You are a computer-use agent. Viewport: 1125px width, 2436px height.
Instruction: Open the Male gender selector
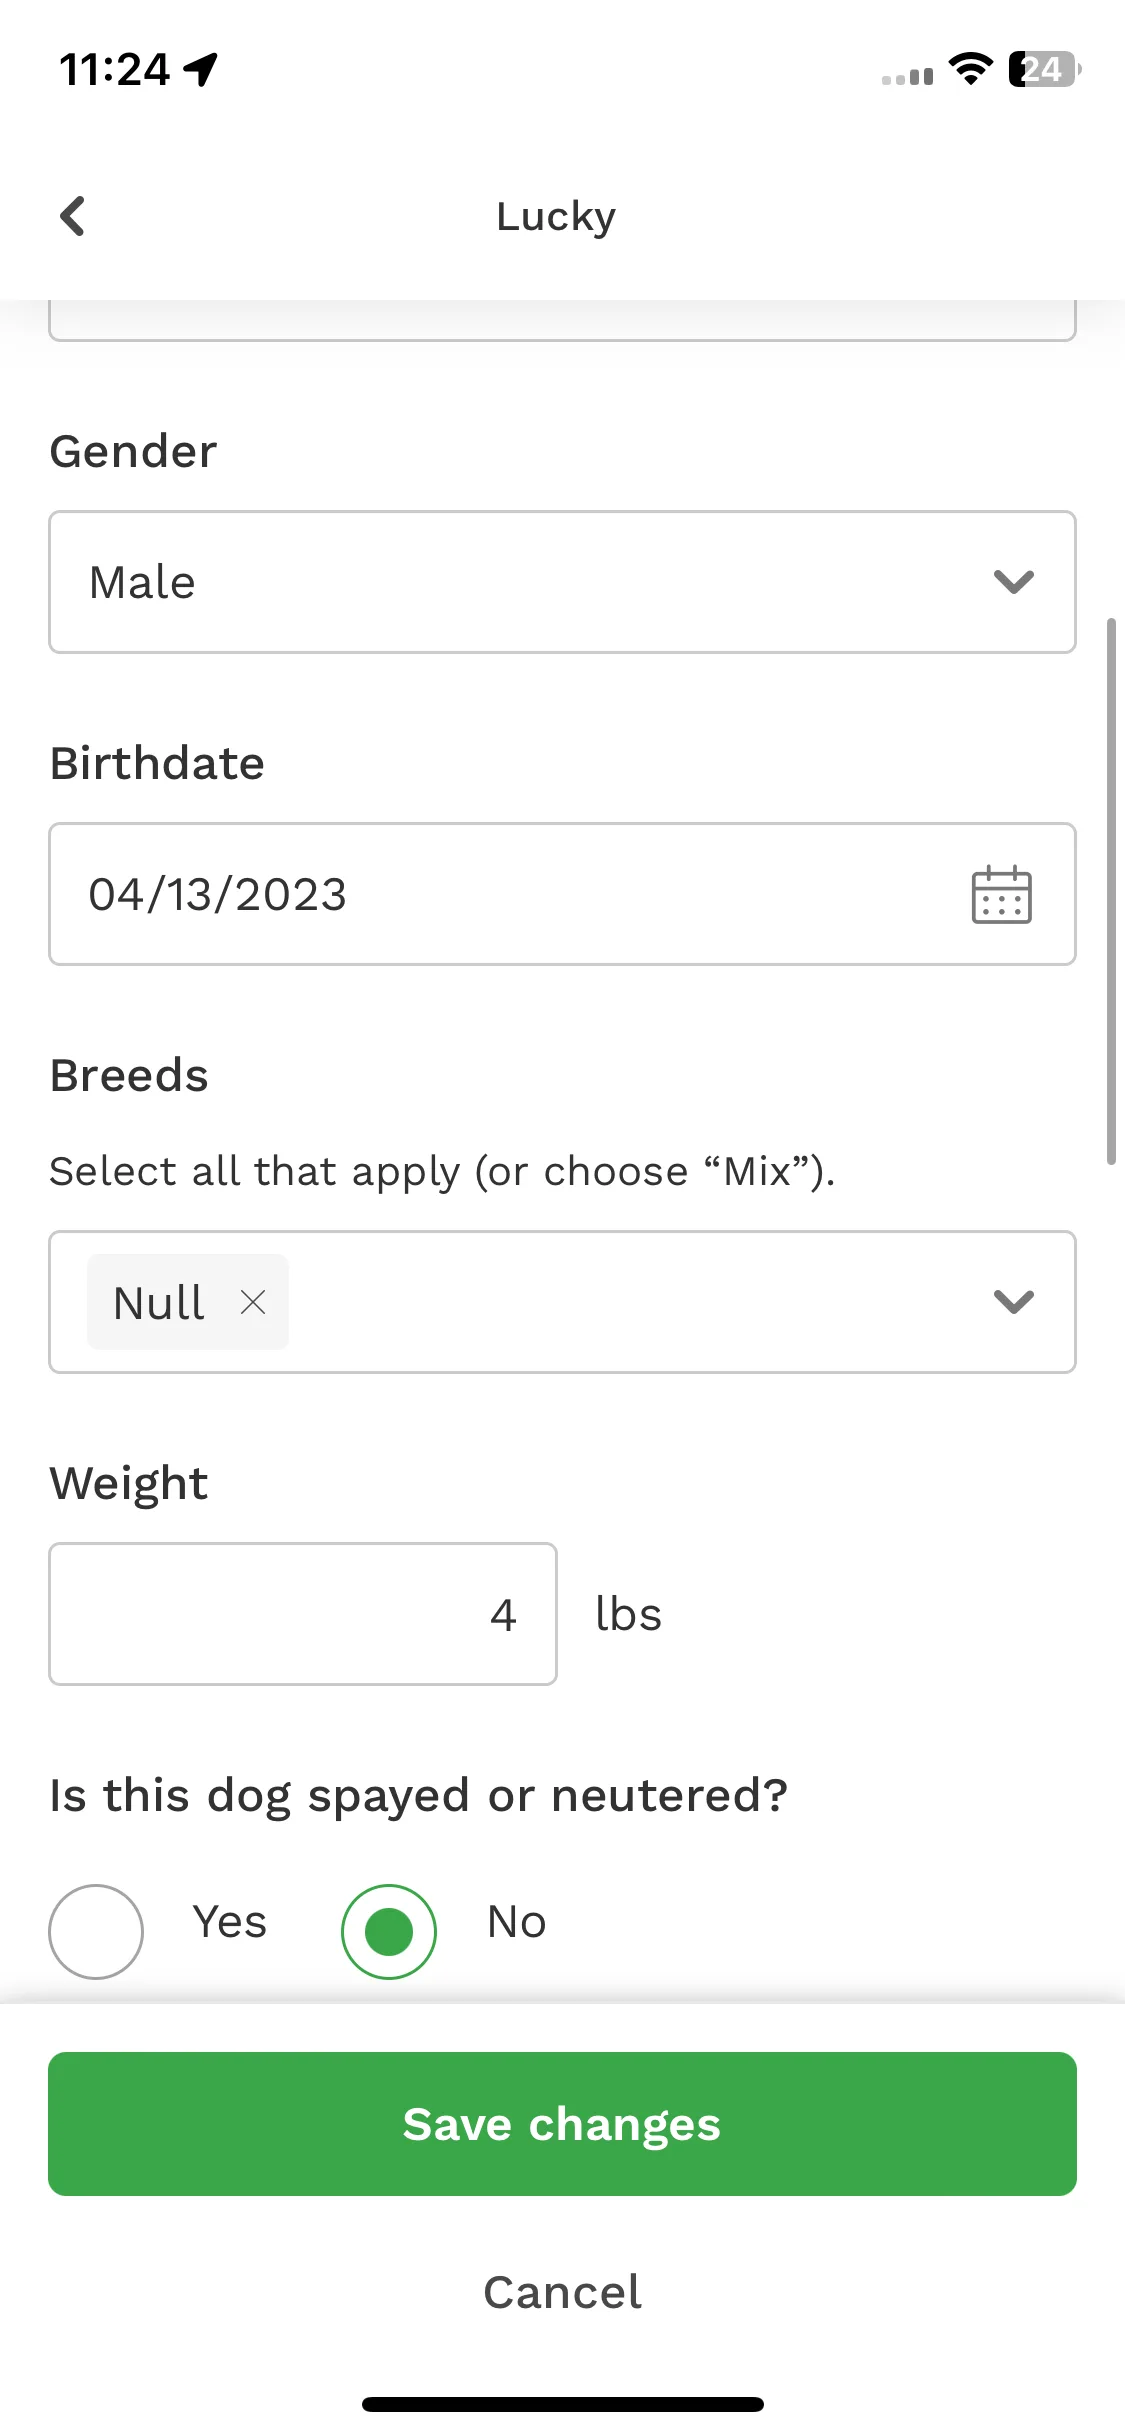[x=562, y=582]
